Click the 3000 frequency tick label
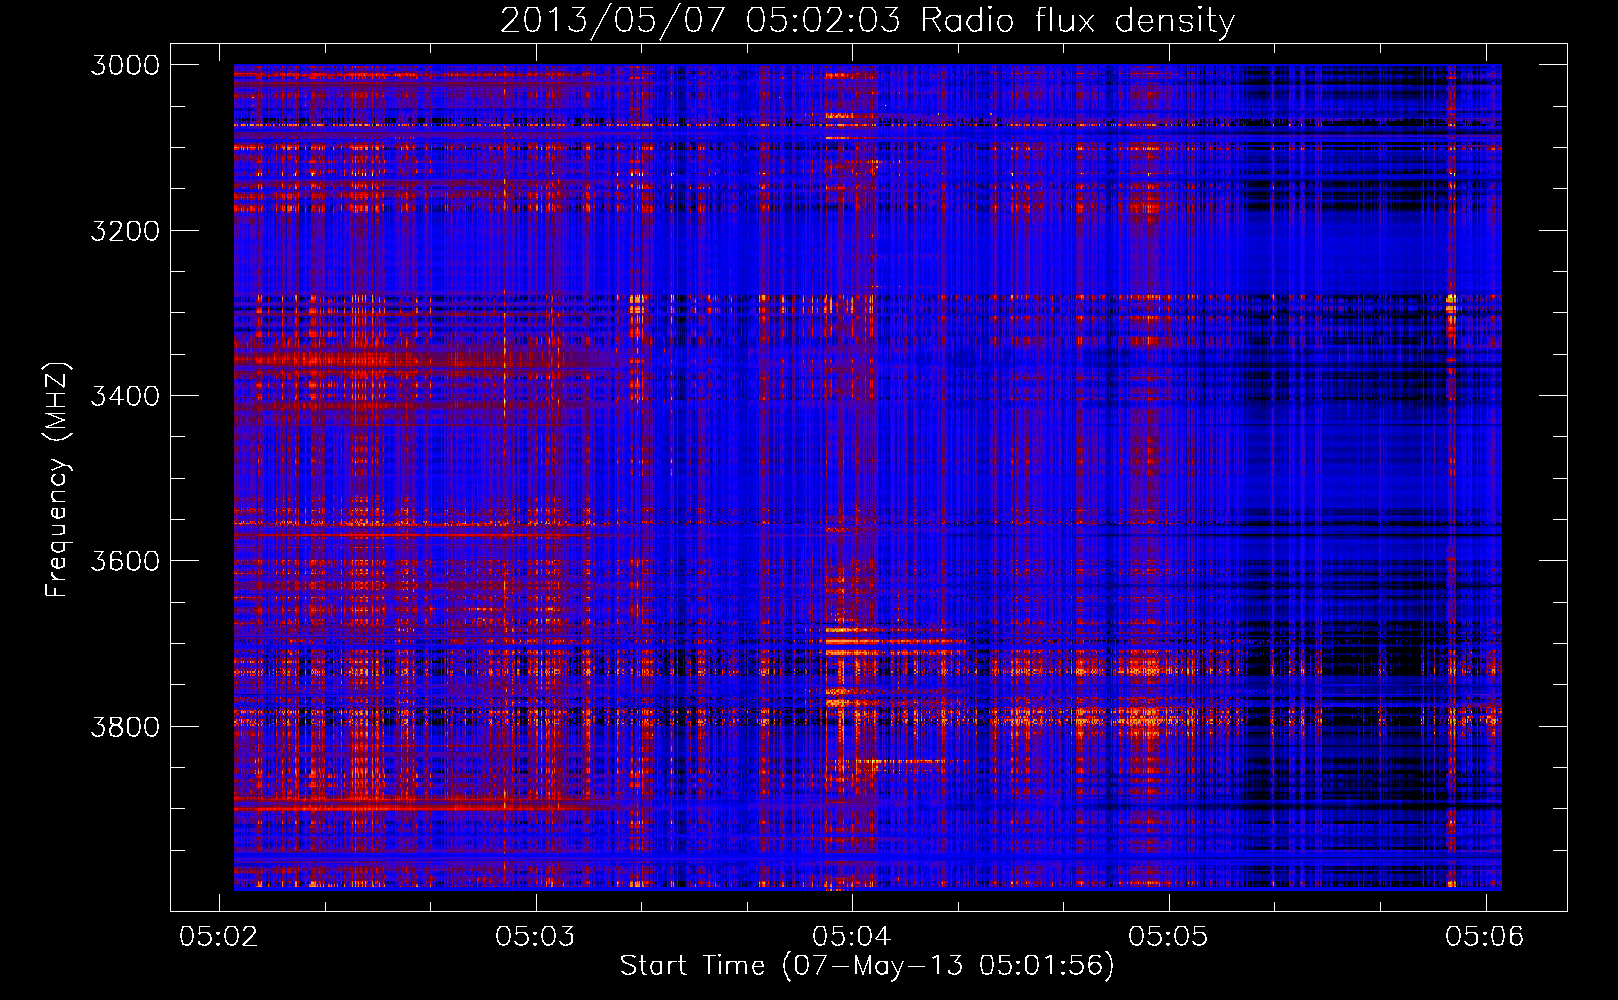Viewport: 1618px width, 1000px height. (125, 65)
